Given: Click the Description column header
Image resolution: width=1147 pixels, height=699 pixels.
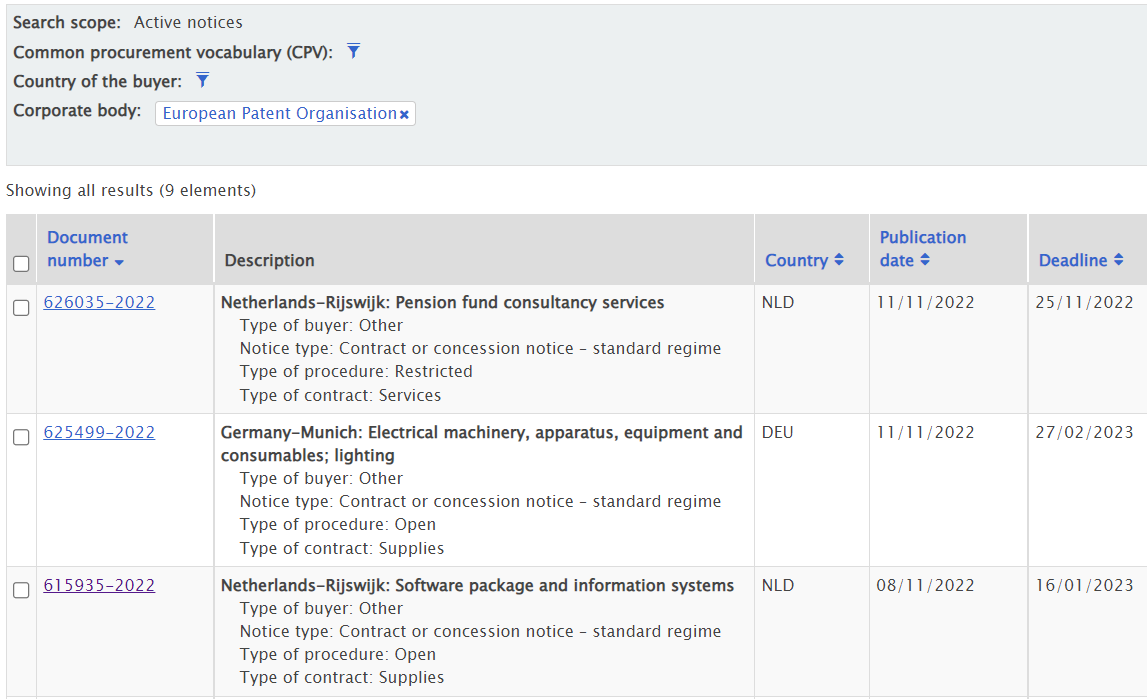Looking at the screenshot, I should (269, 260).
